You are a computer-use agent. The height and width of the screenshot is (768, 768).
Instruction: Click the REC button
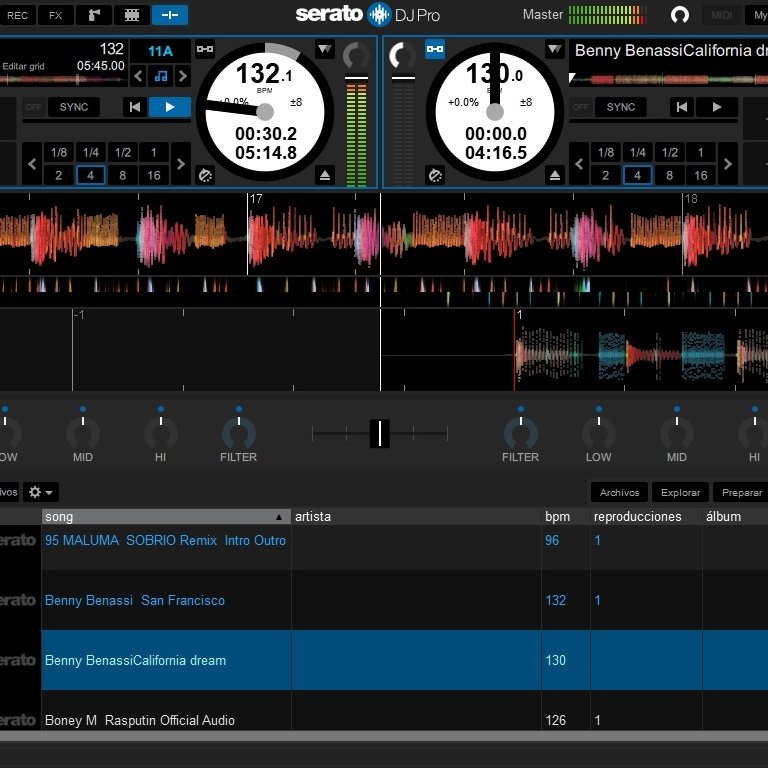pyautogui.click(x=17, y=15)
